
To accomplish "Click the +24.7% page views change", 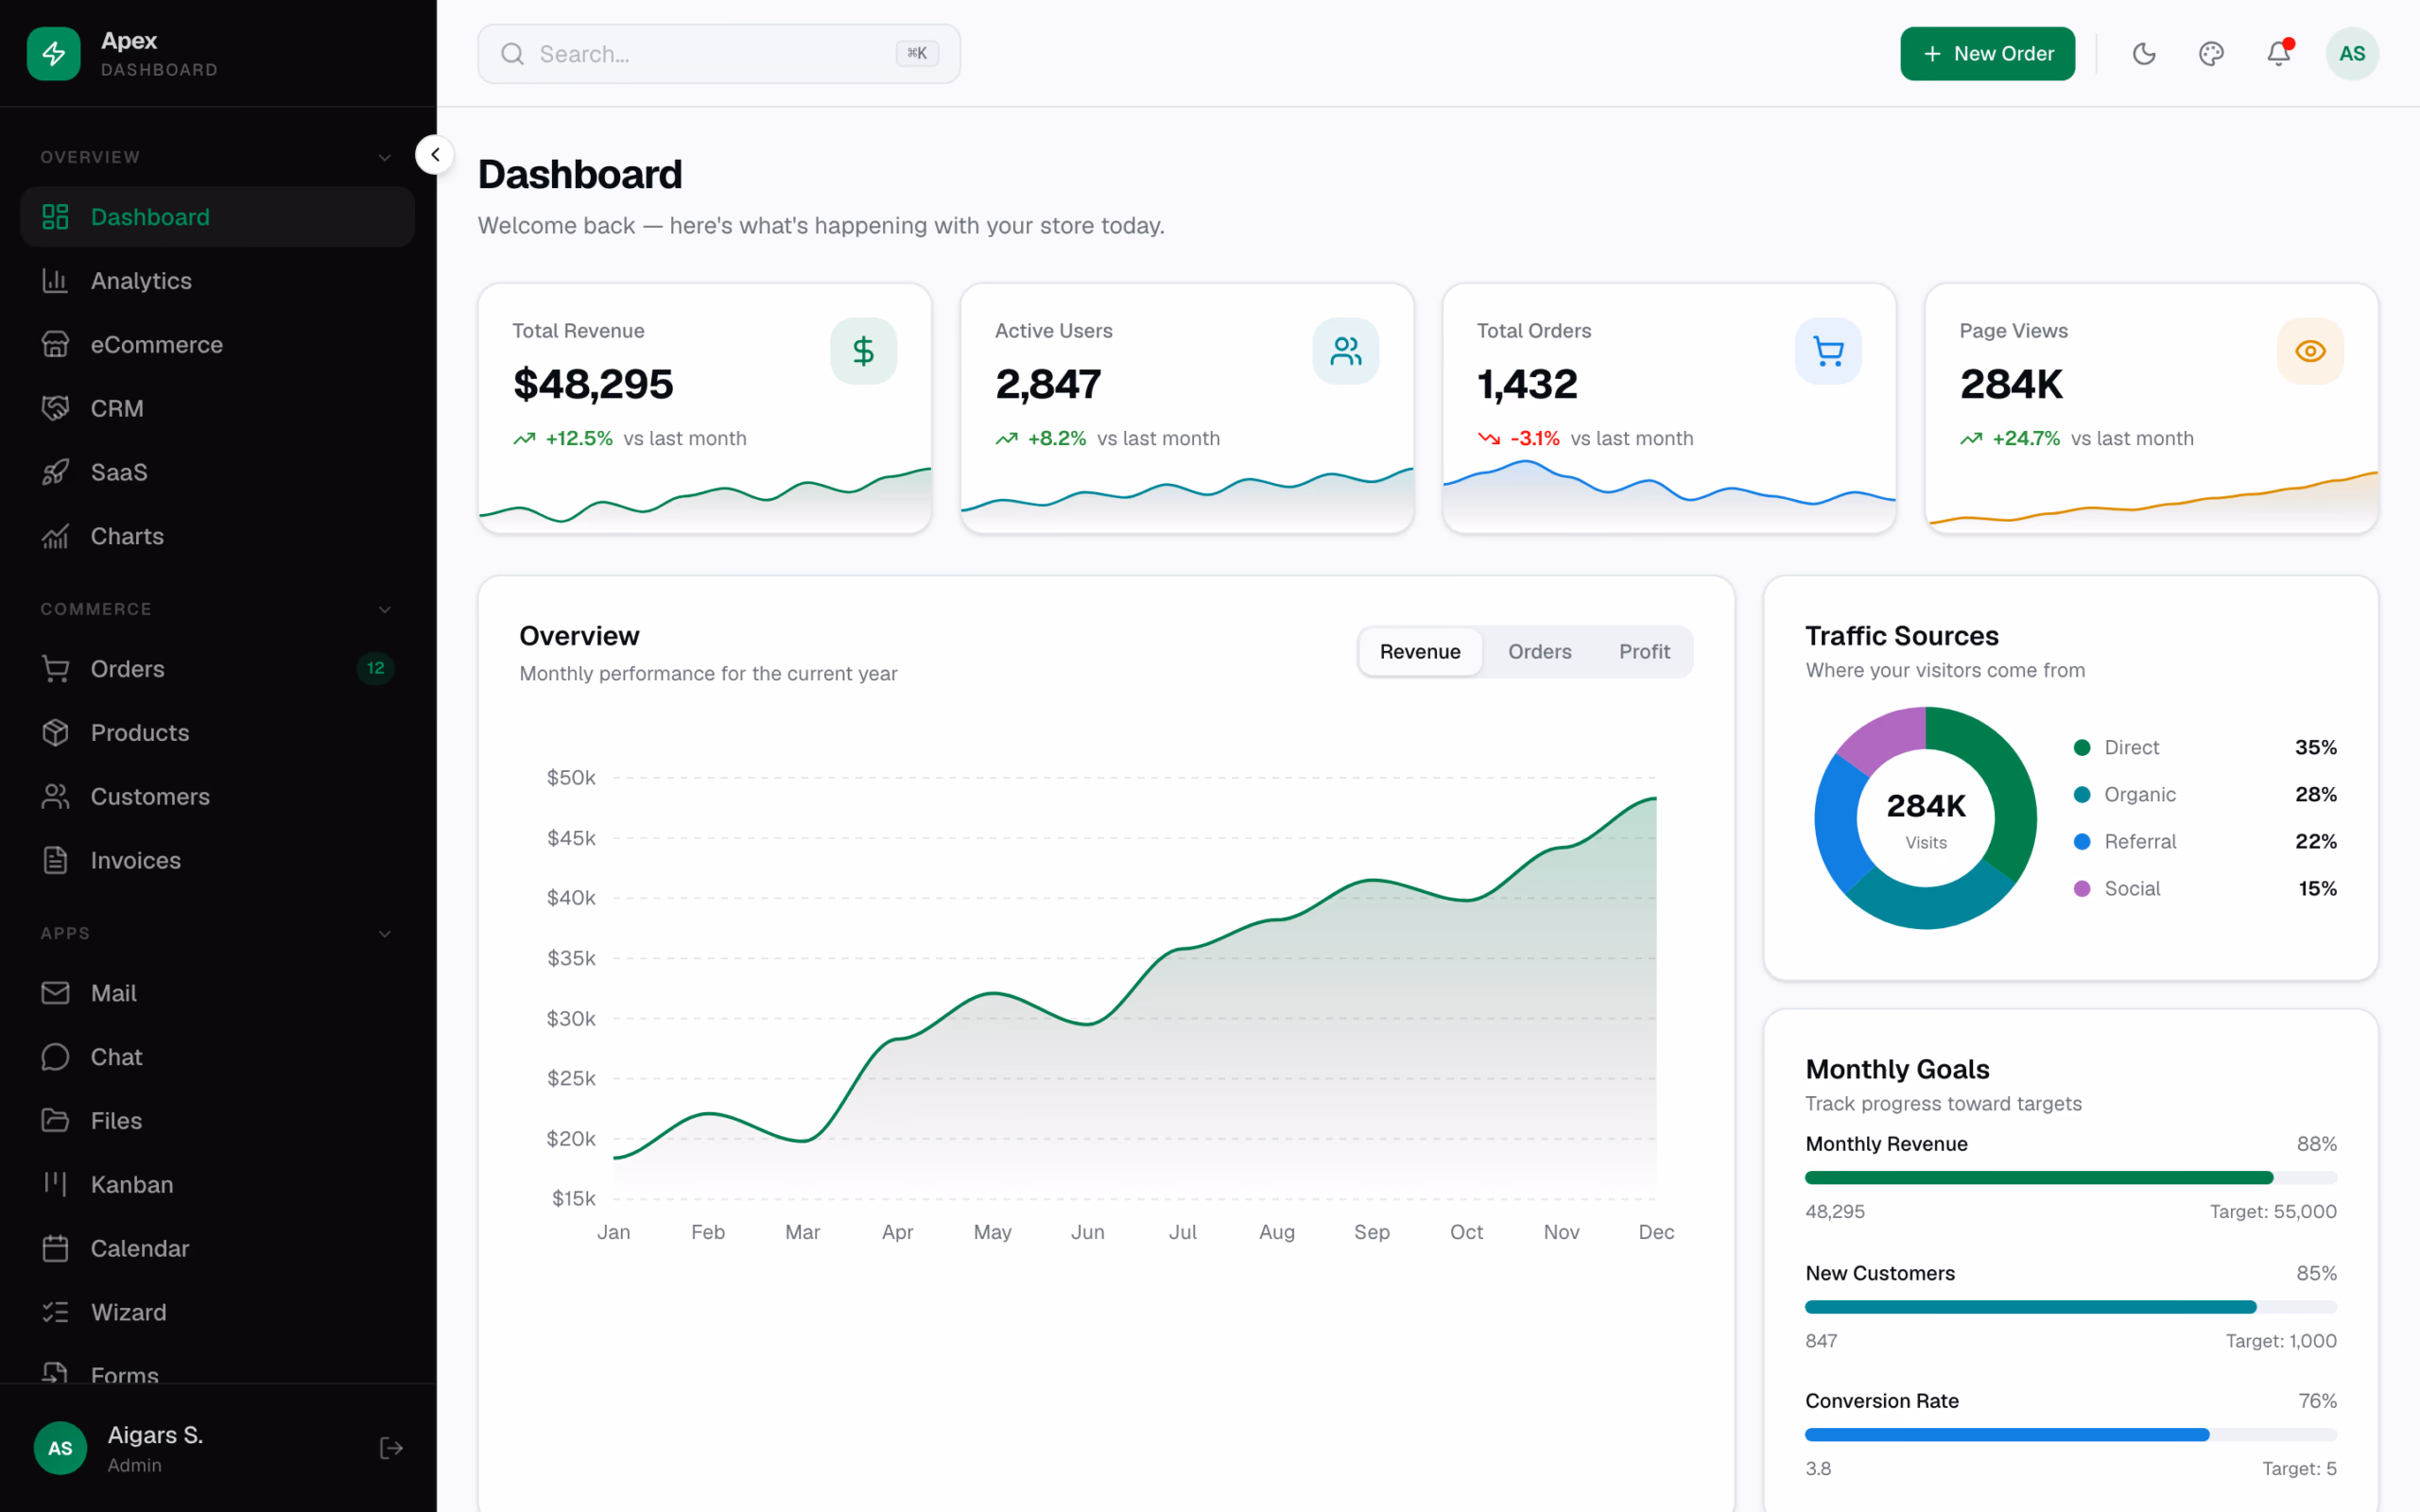I will 2025,438.
